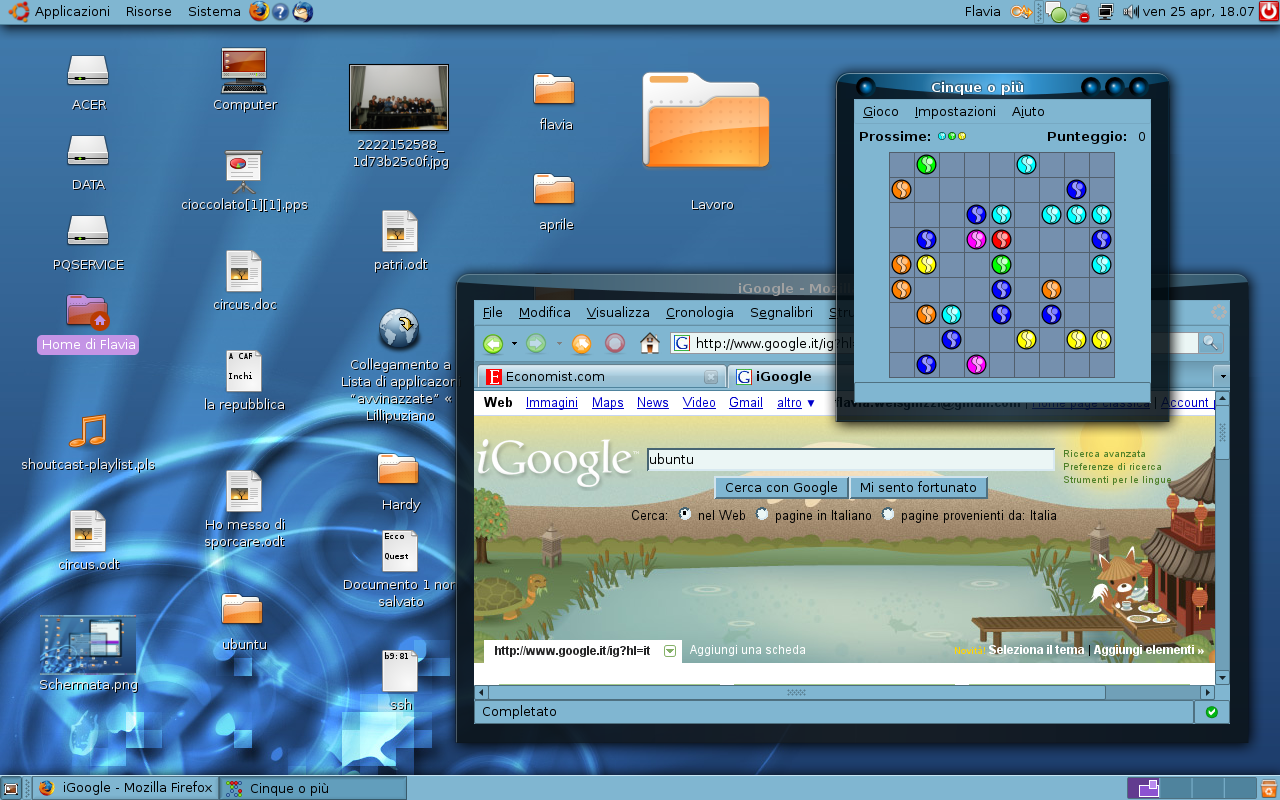The width and height of the screenshot is (1280, 800).
Task: Click the volume speaker icon in the tray
Action: pyautogui.click(x=1131, y=12)
